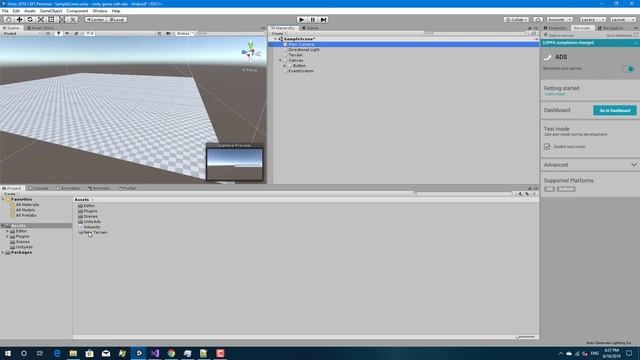Open Chrome from the taskbar
Screen dimensions: 640x360
(x=171, y=353)
